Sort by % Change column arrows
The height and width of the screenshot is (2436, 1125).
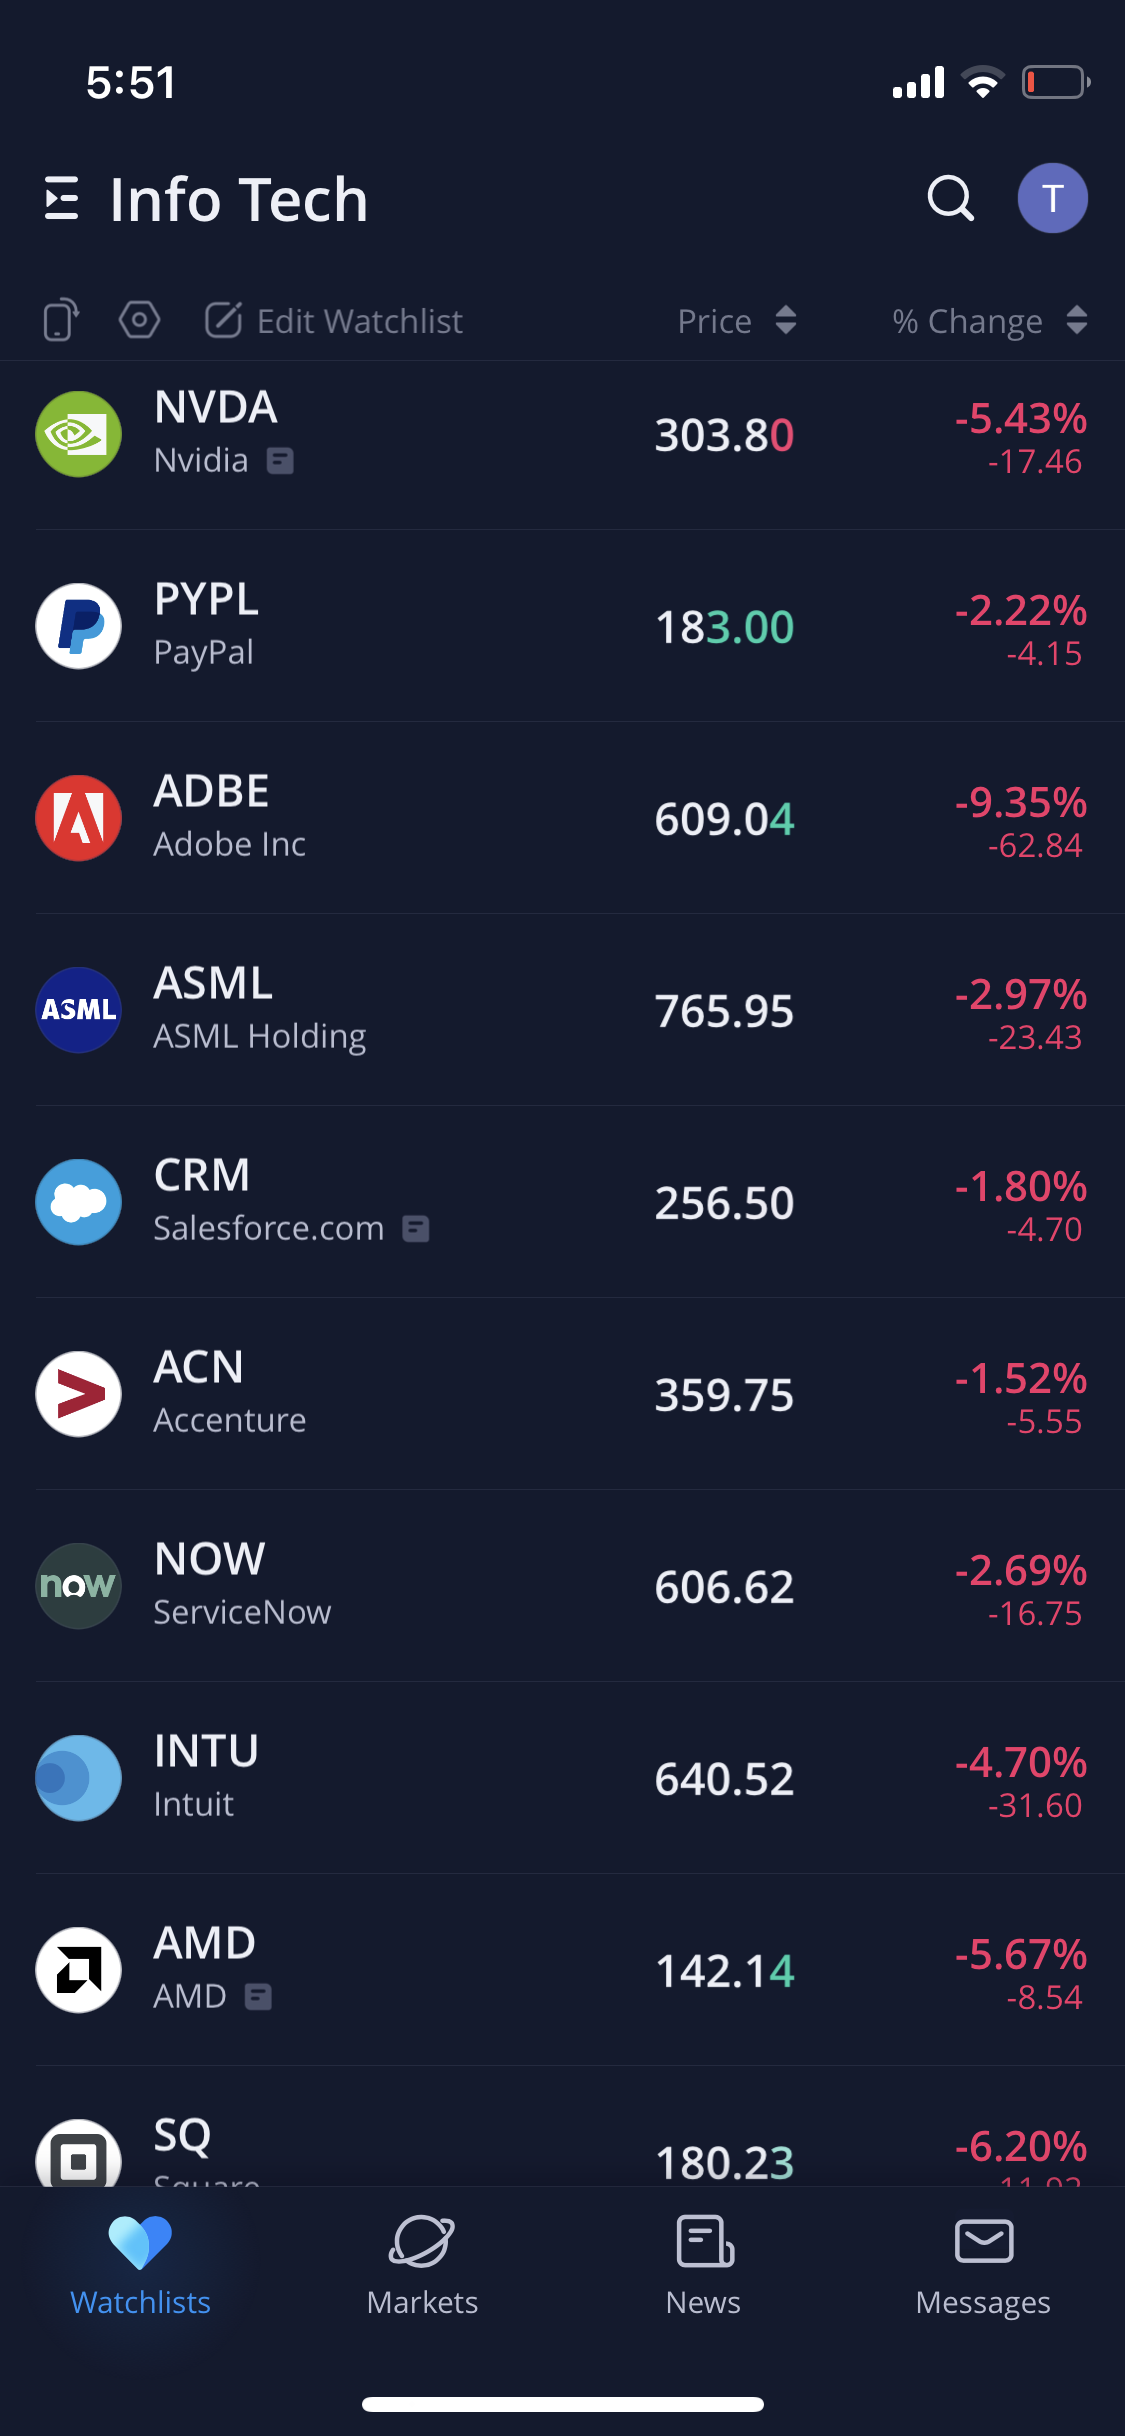click(x=1076, y=321)
